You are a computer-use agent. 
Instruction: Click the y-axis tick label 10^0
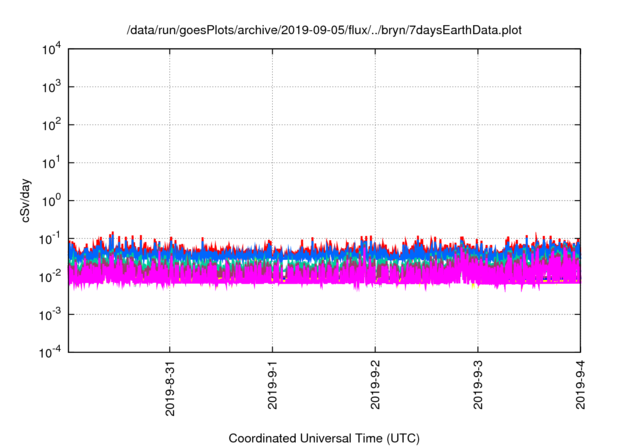tap(51, 201)
